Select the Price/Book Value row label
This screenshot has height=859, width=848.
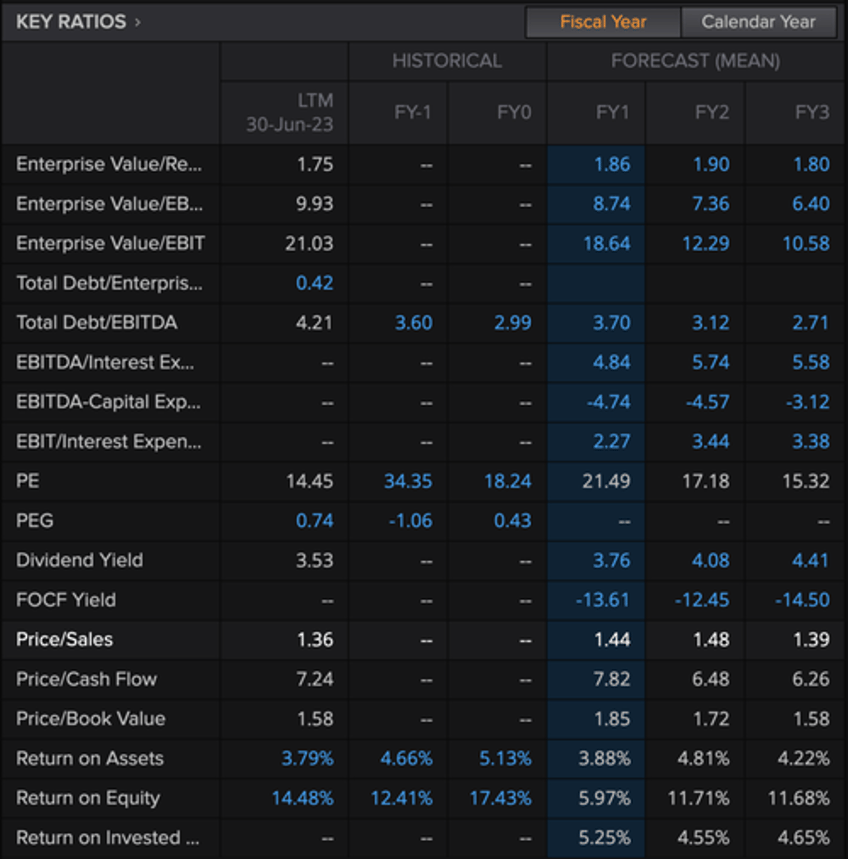90,719
